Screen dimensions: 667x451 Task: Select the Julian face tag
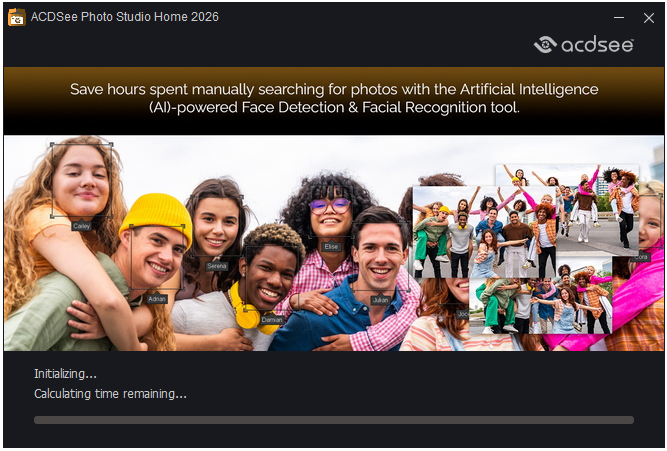380,300
